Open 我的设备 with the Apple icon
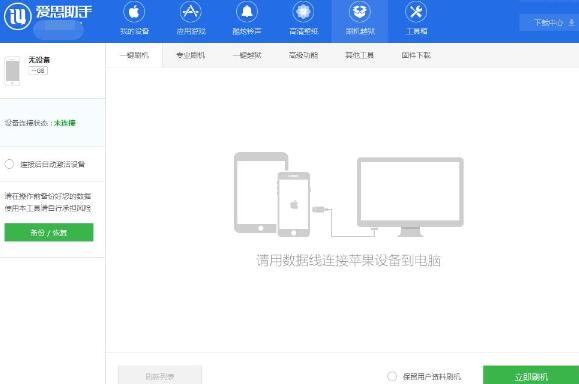Viewport: 579px width, 384px height. (x=134, y=18)
